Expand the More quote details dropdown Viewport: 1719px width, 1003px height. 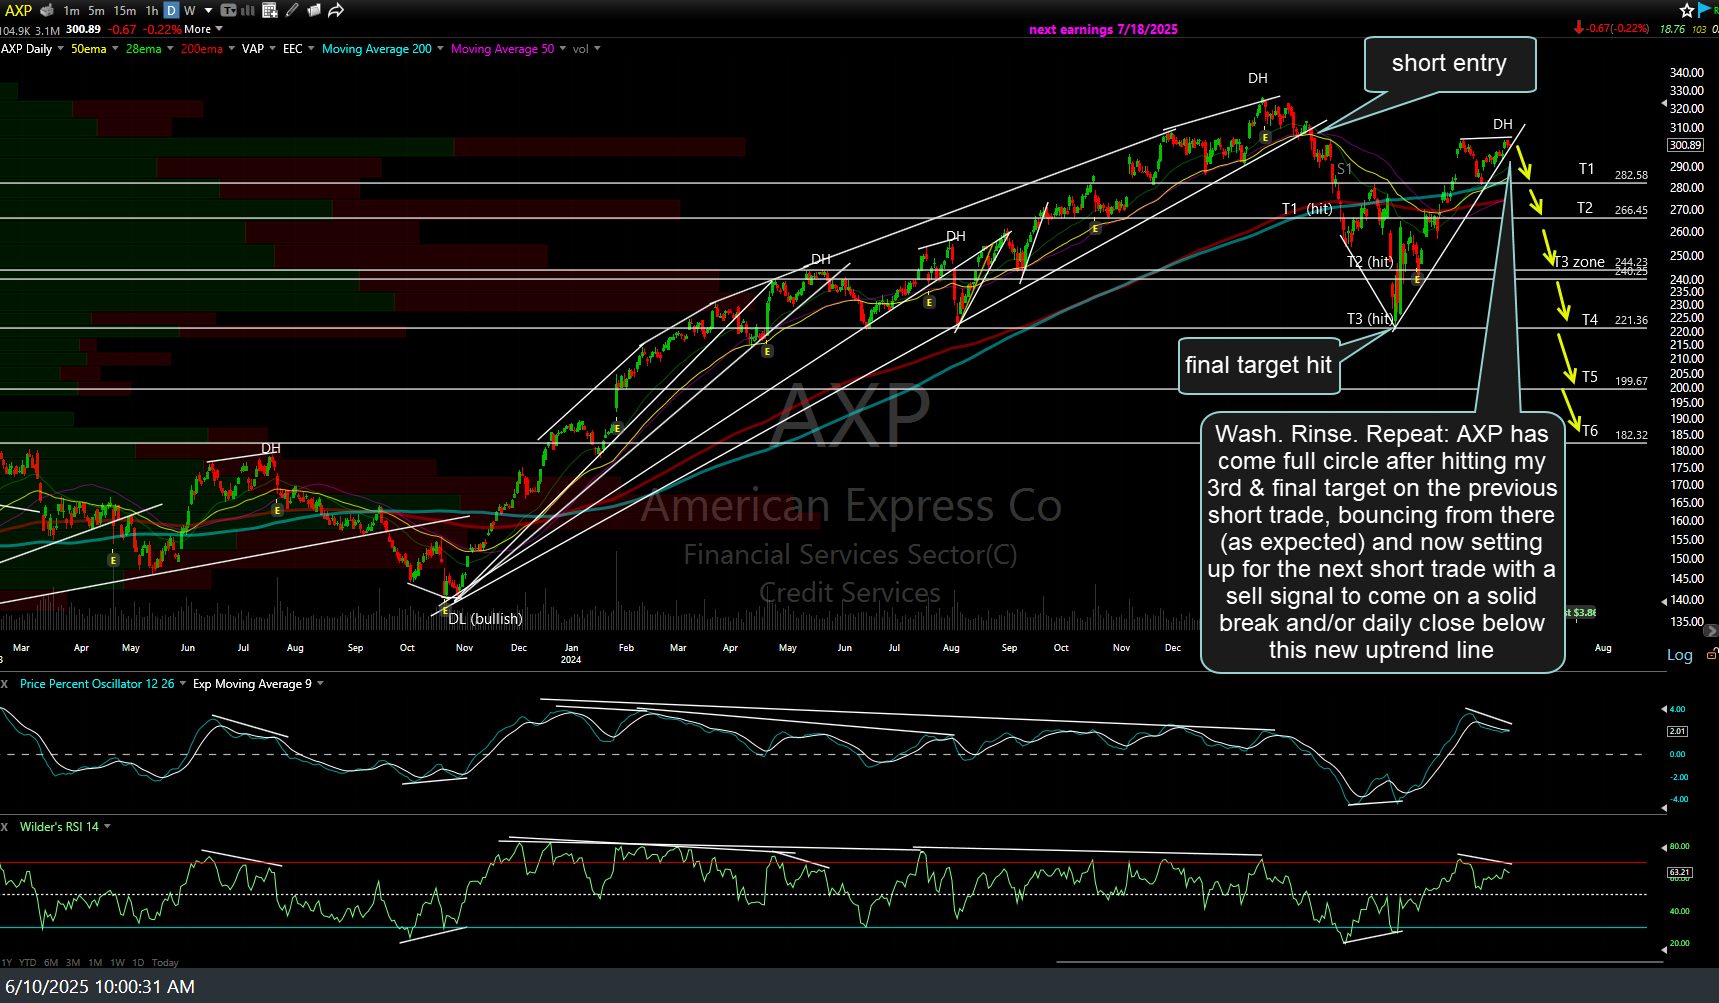[x=203, y=29]
